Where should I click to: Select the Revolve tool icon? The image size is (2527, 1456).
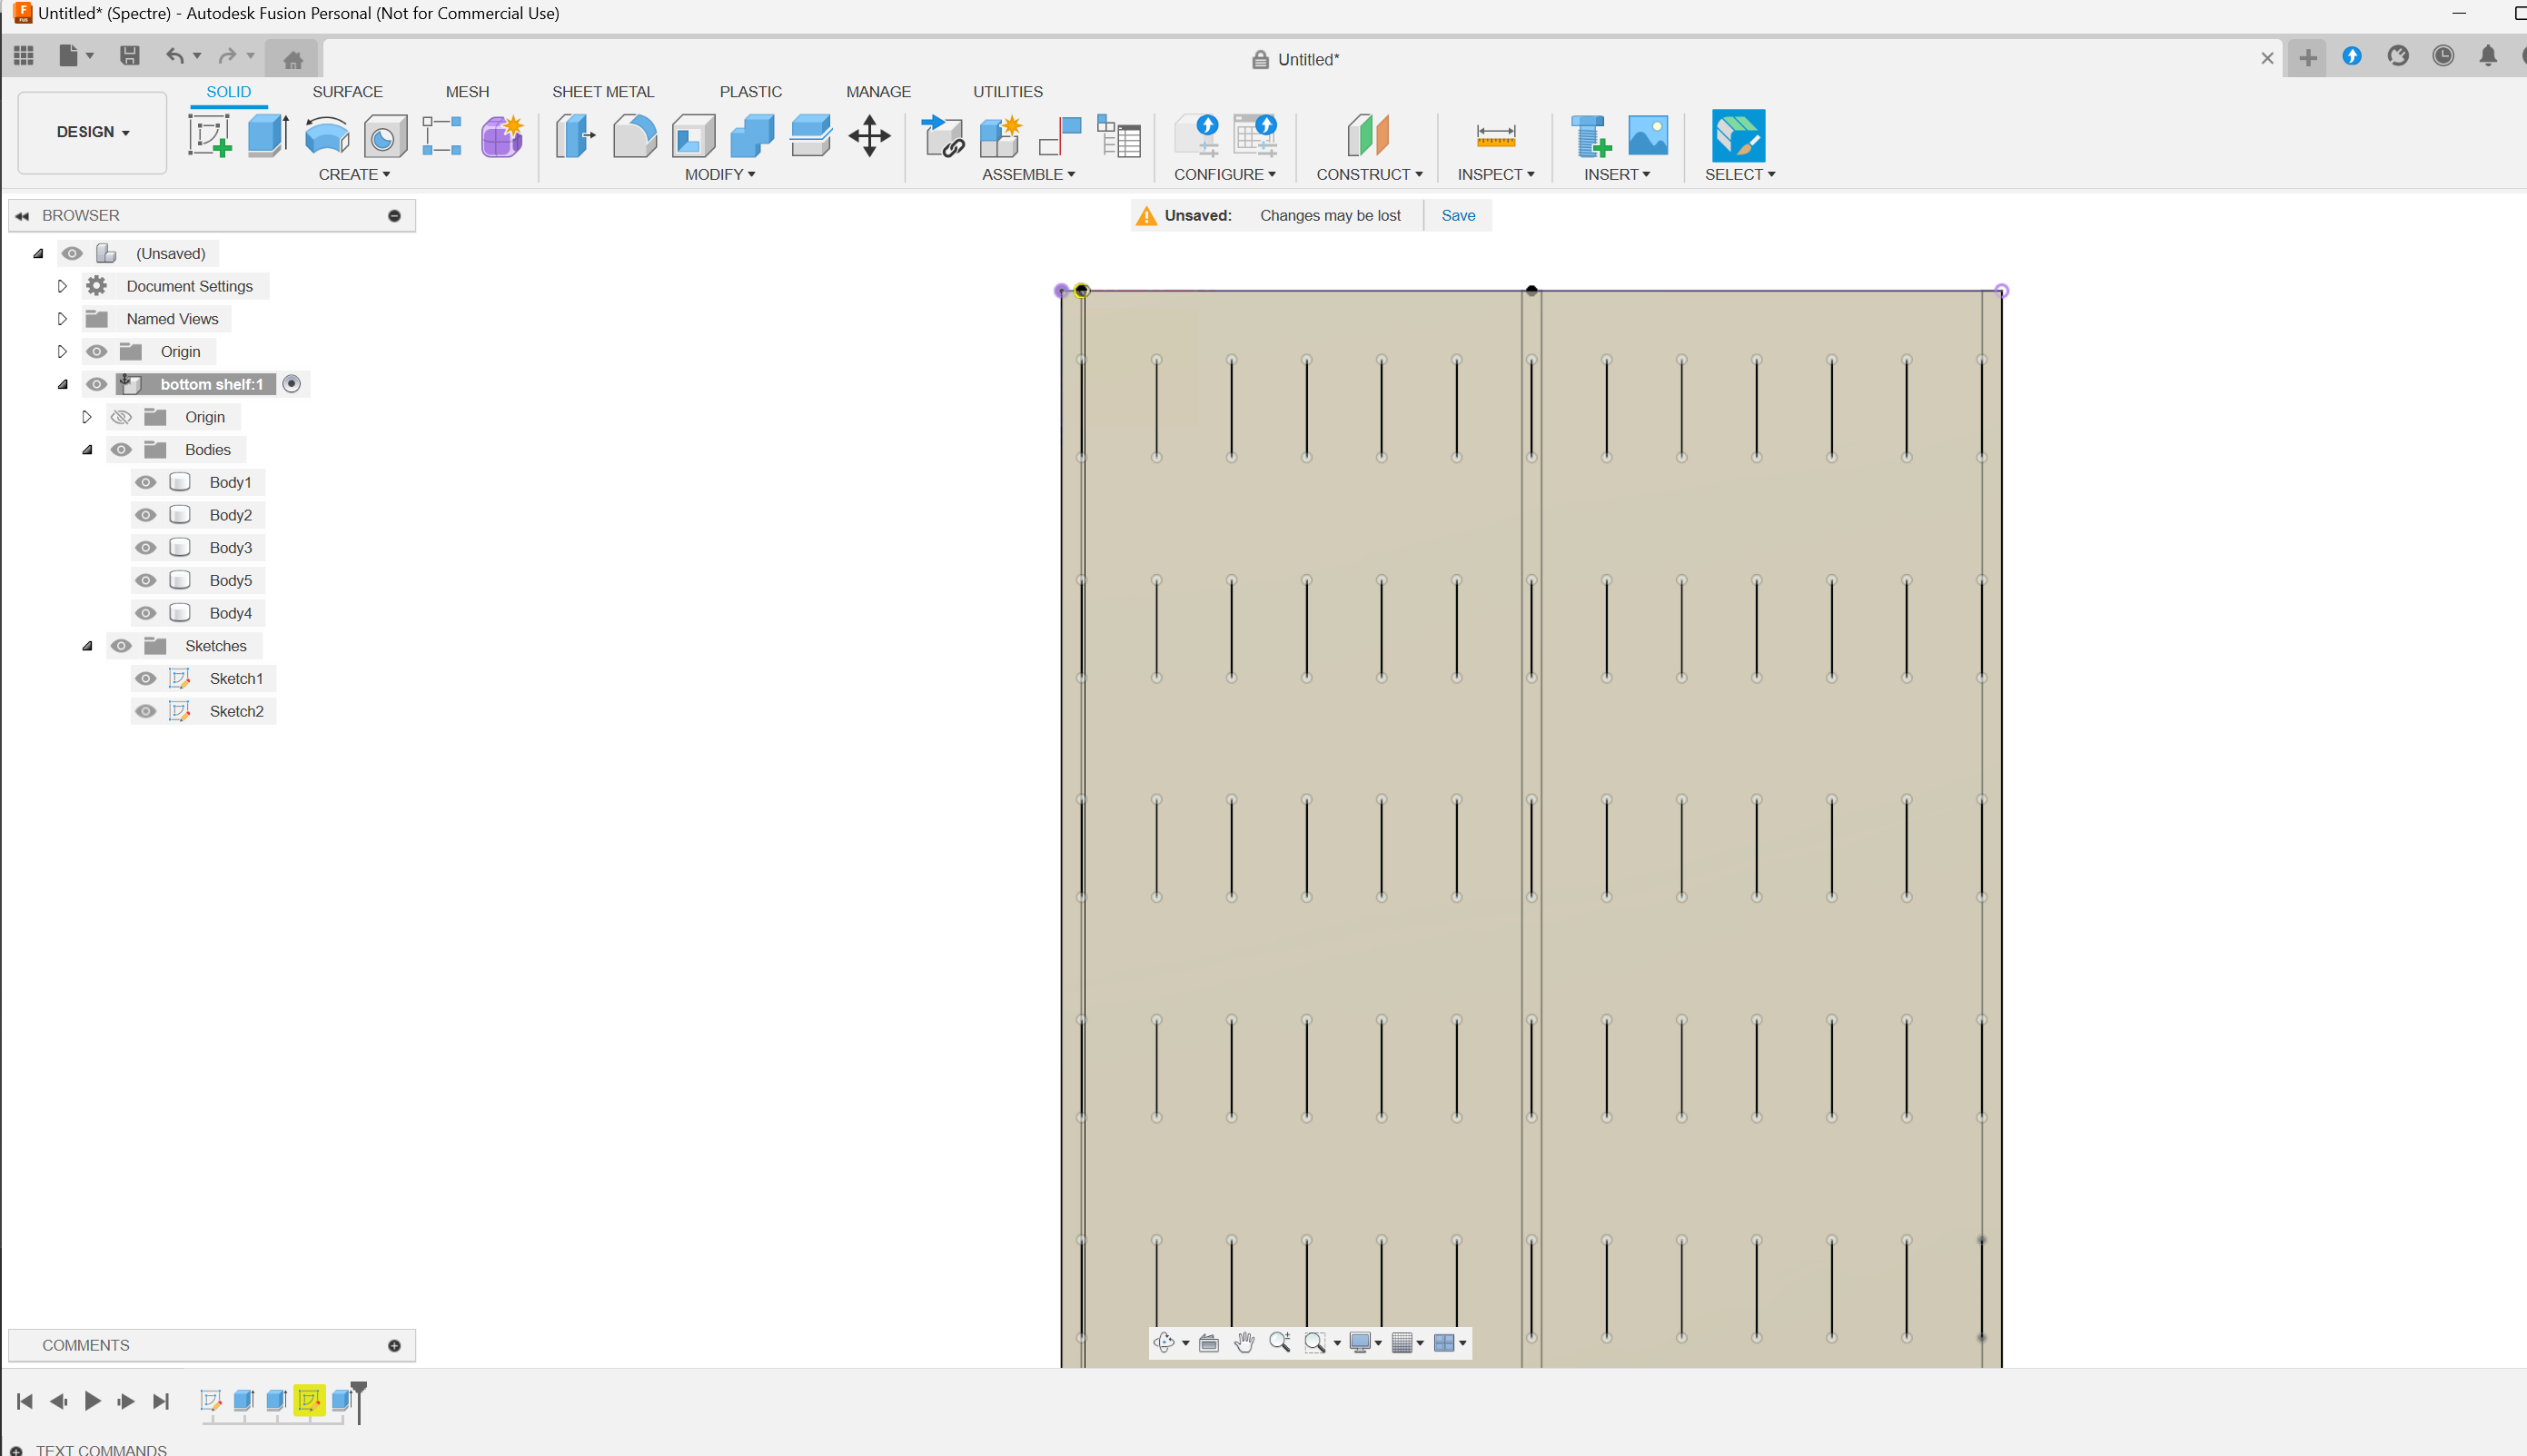pos(326,135)
